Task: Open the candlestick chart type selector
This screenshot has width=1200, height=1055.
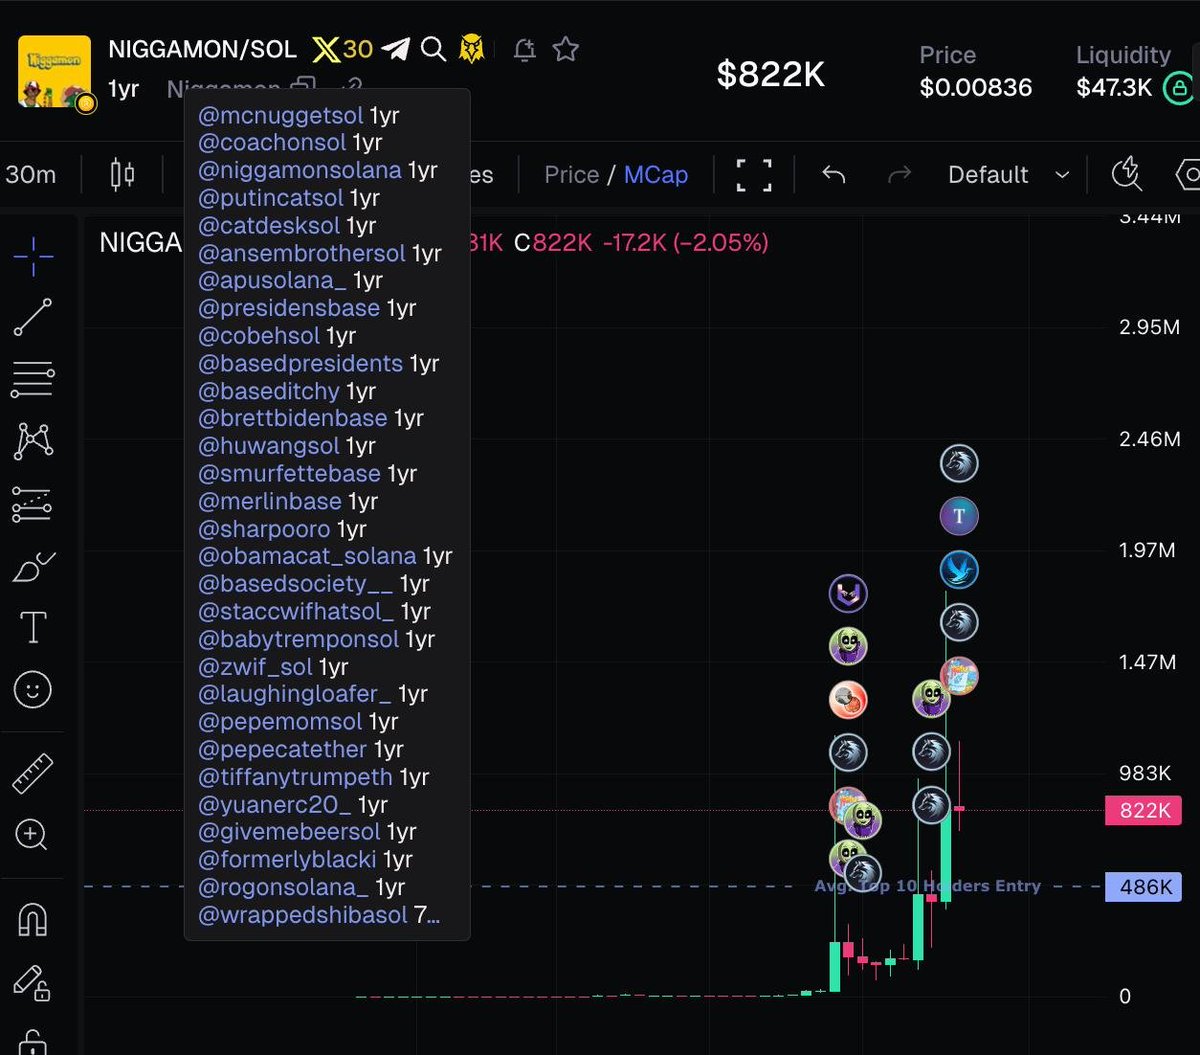Action: click(122, 175)
